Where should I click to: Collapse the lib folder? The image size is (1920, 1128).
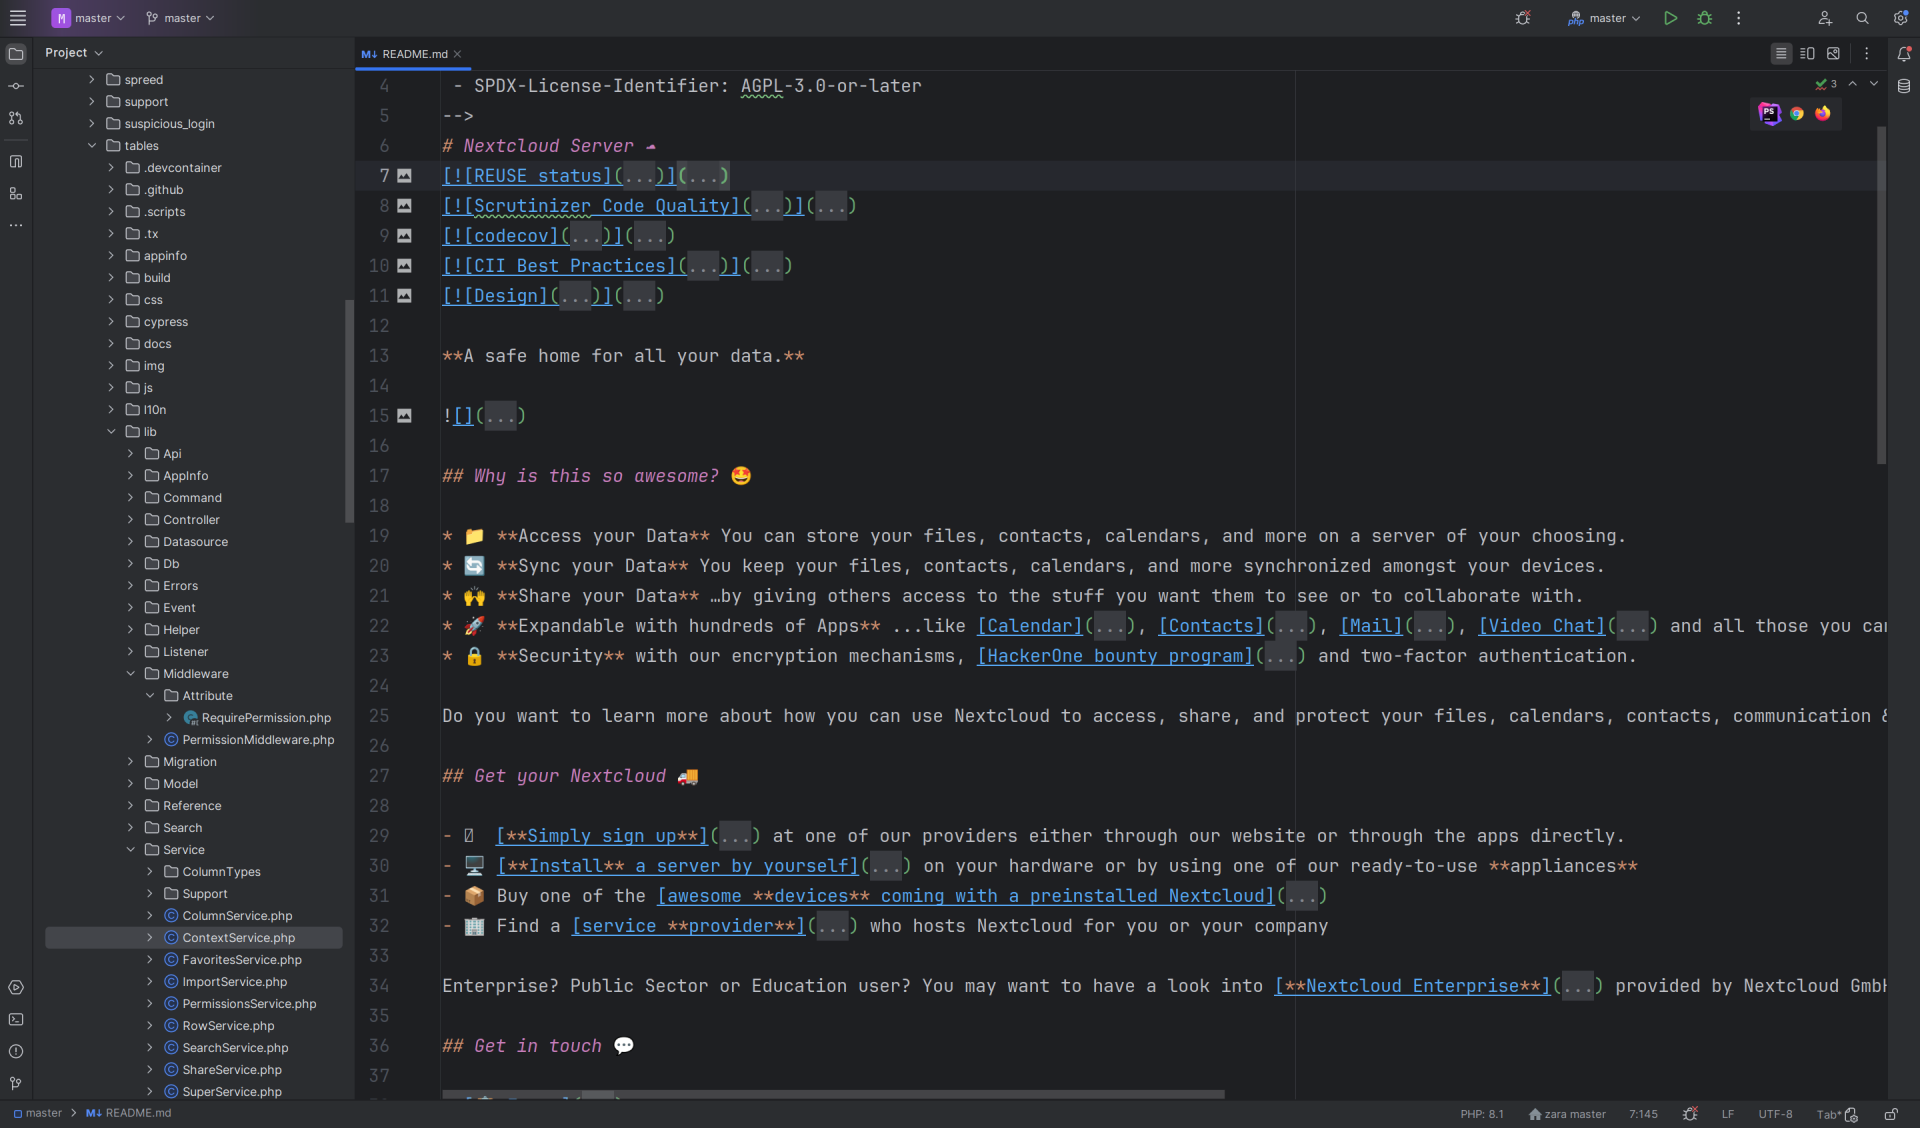(111, 432)
